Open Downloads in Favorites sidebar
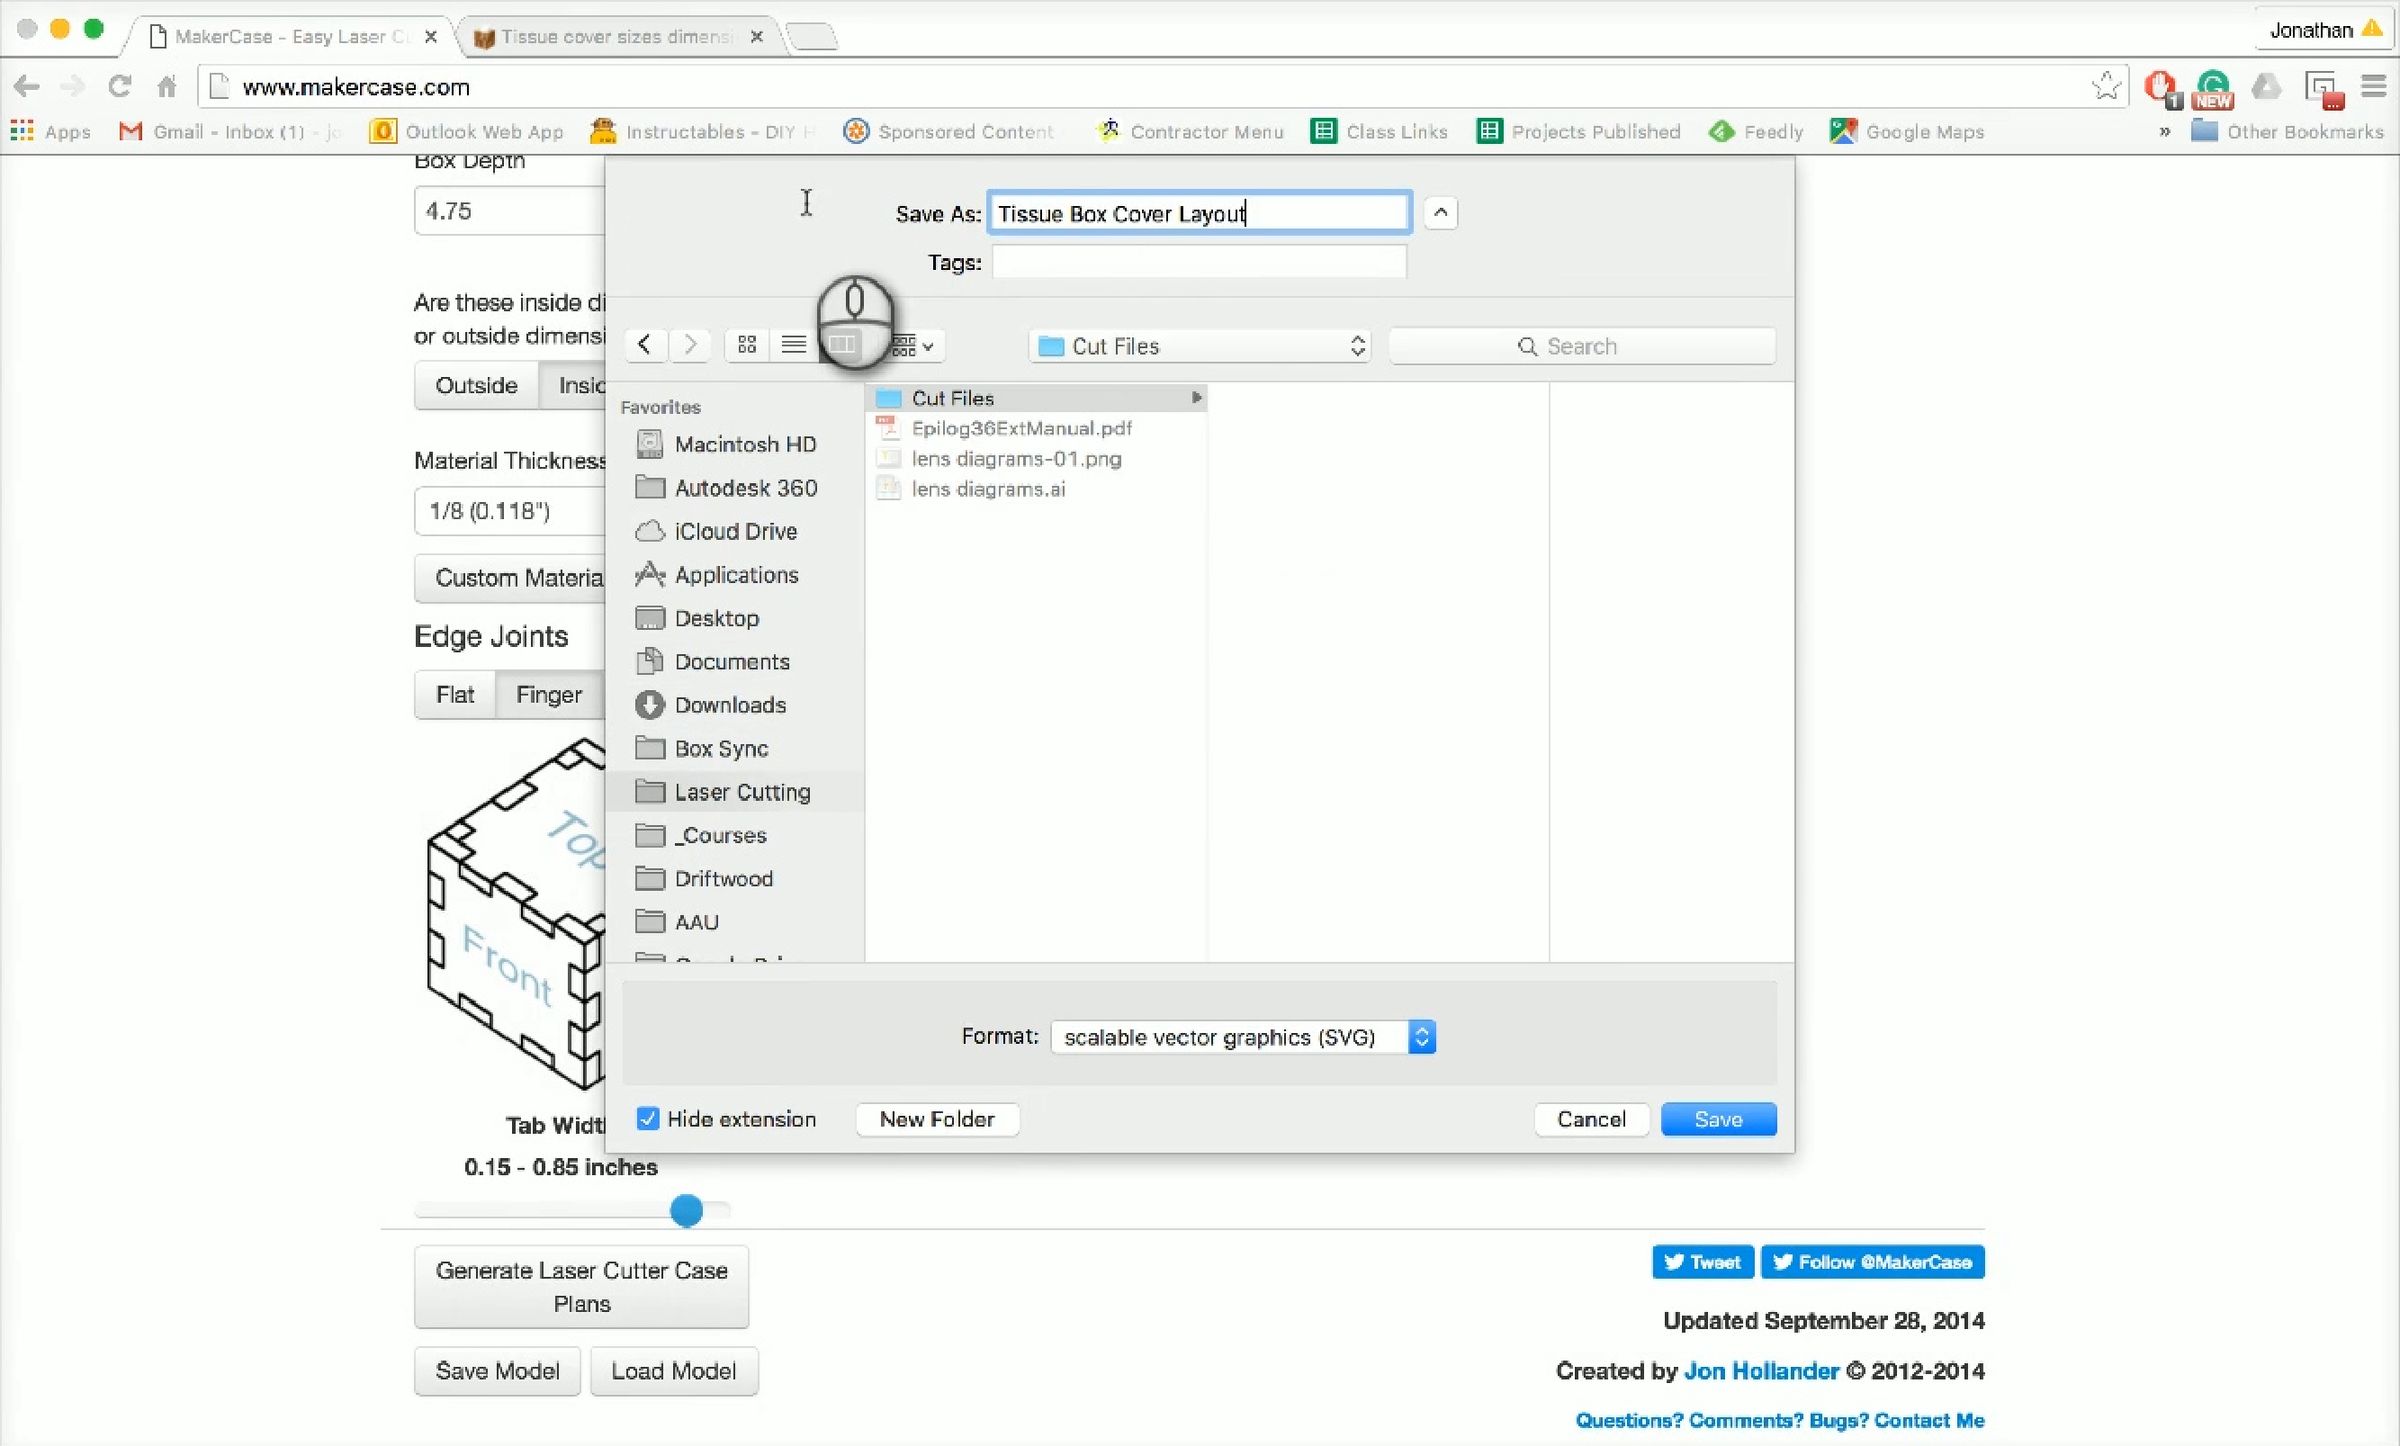 729,705
